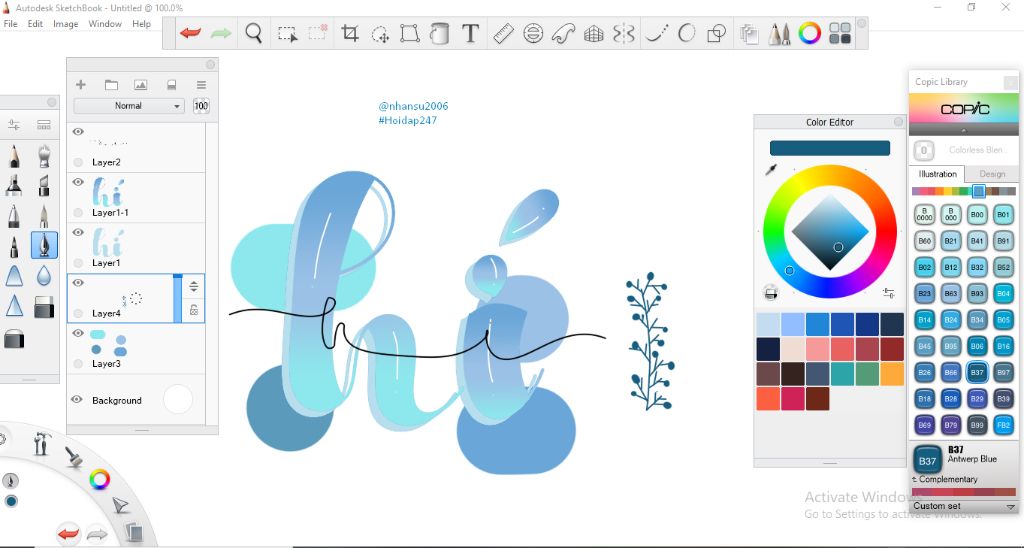Open the Window menu
This screenshot has width=1024, height=548.
point(104,24)
